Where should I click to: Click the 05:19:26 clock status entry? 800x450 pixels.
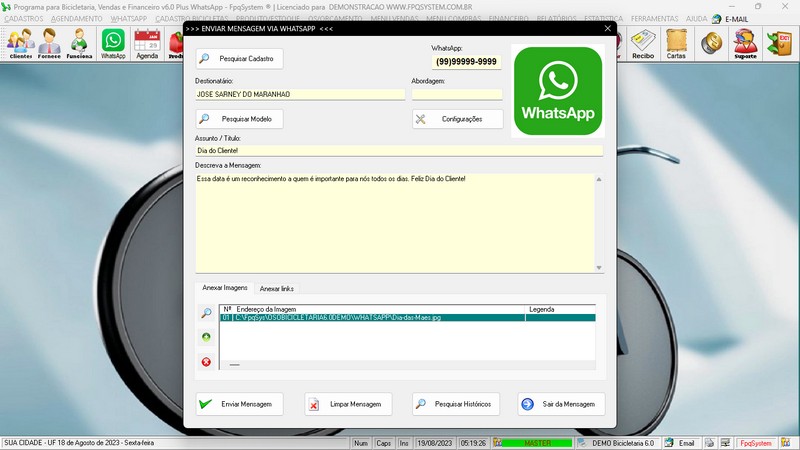pyautogui.click(x=473, y=443)
